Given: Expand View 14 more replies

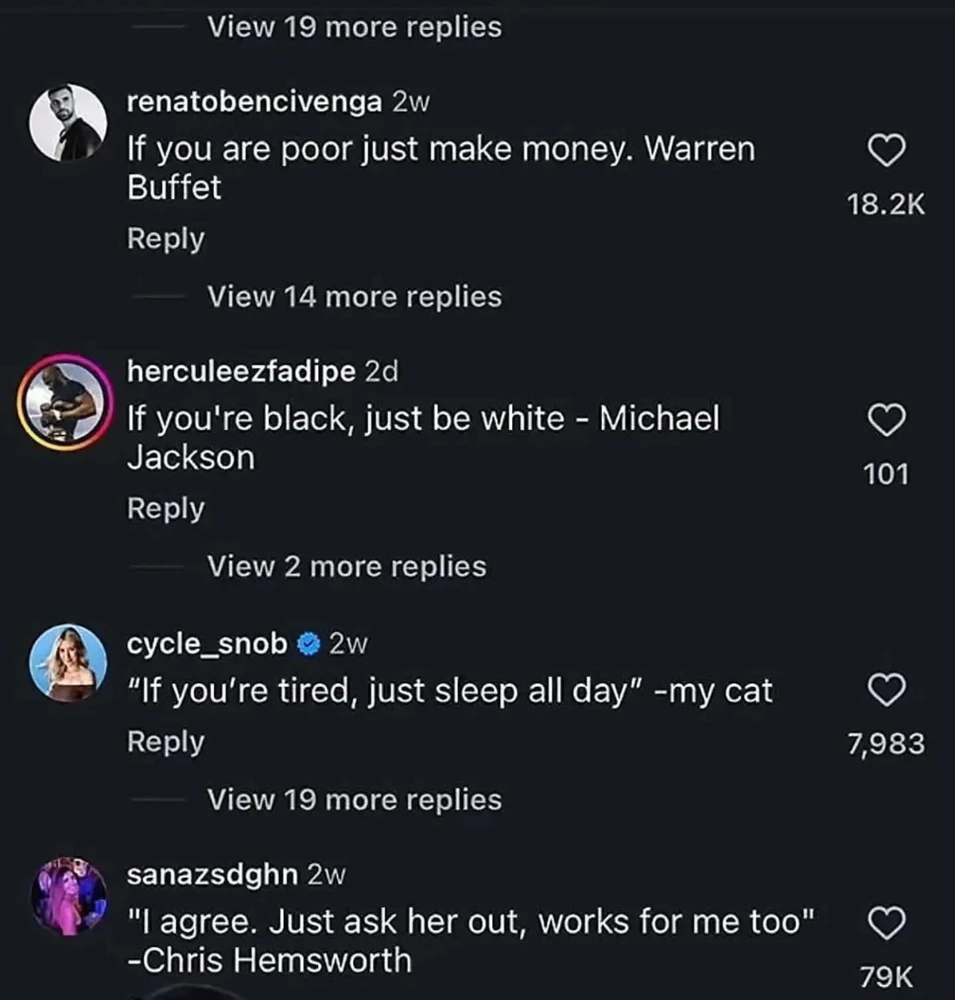Looking at the screenshot, I should [354, 296].
